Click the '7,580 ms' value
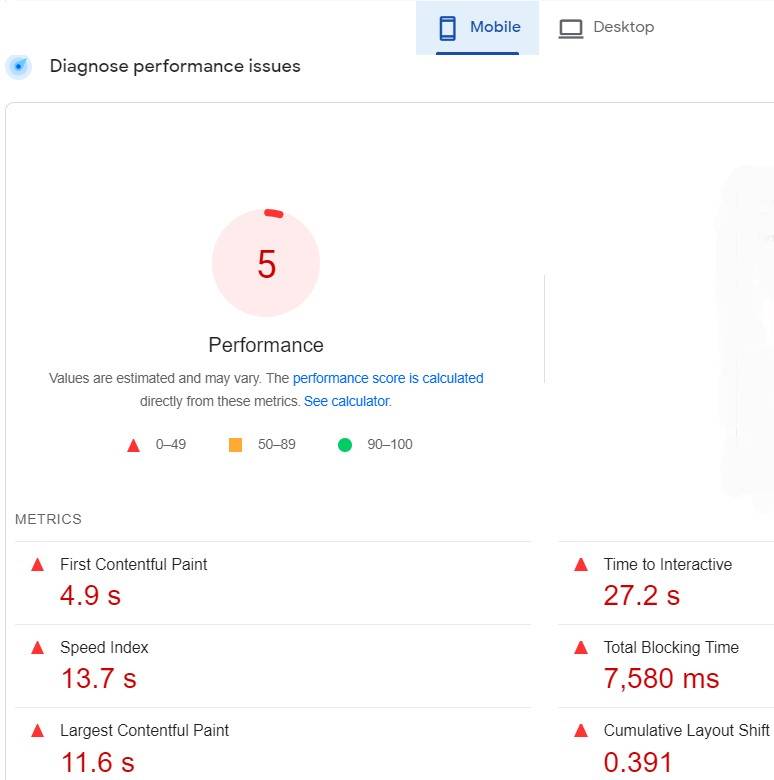The width and height of the screenshot is (774, 780). [x=662, y=679]
